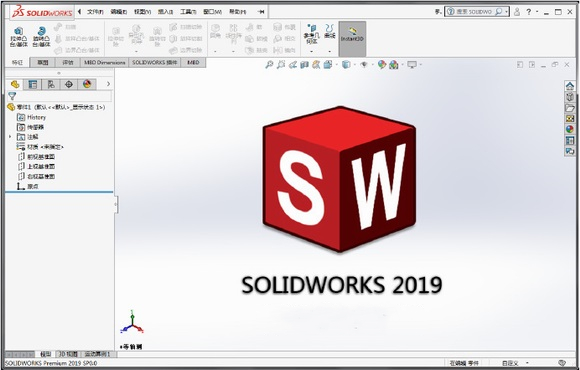Open the DisplayManager color-ball tab

click(87, 84)
